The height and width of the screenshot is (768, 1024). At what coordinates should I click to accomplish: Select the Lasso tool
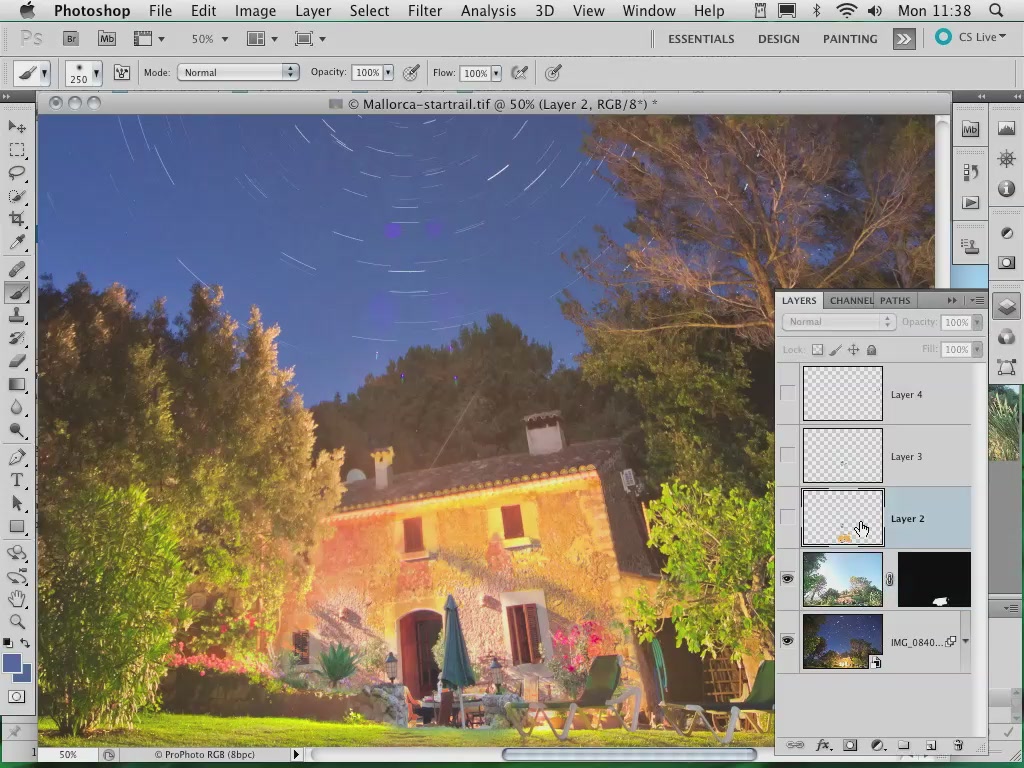click(x=16, y=173)
